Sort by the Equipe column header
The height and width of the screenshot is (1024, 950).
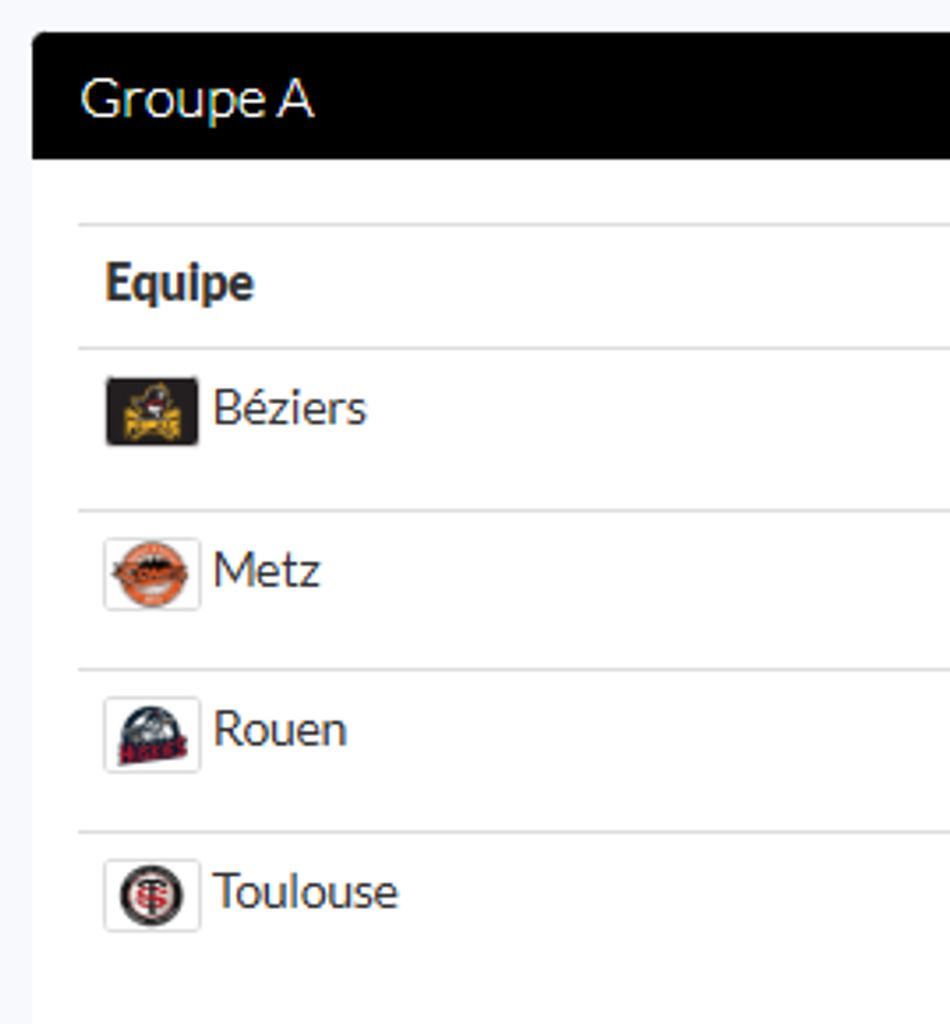pos(180,284)
